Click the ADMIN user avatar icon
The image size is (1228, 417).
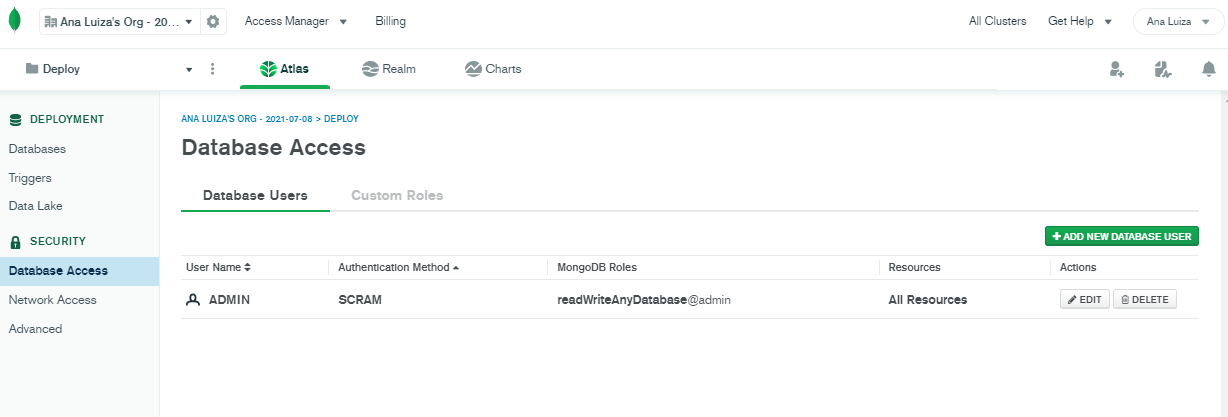coord(194,299)
